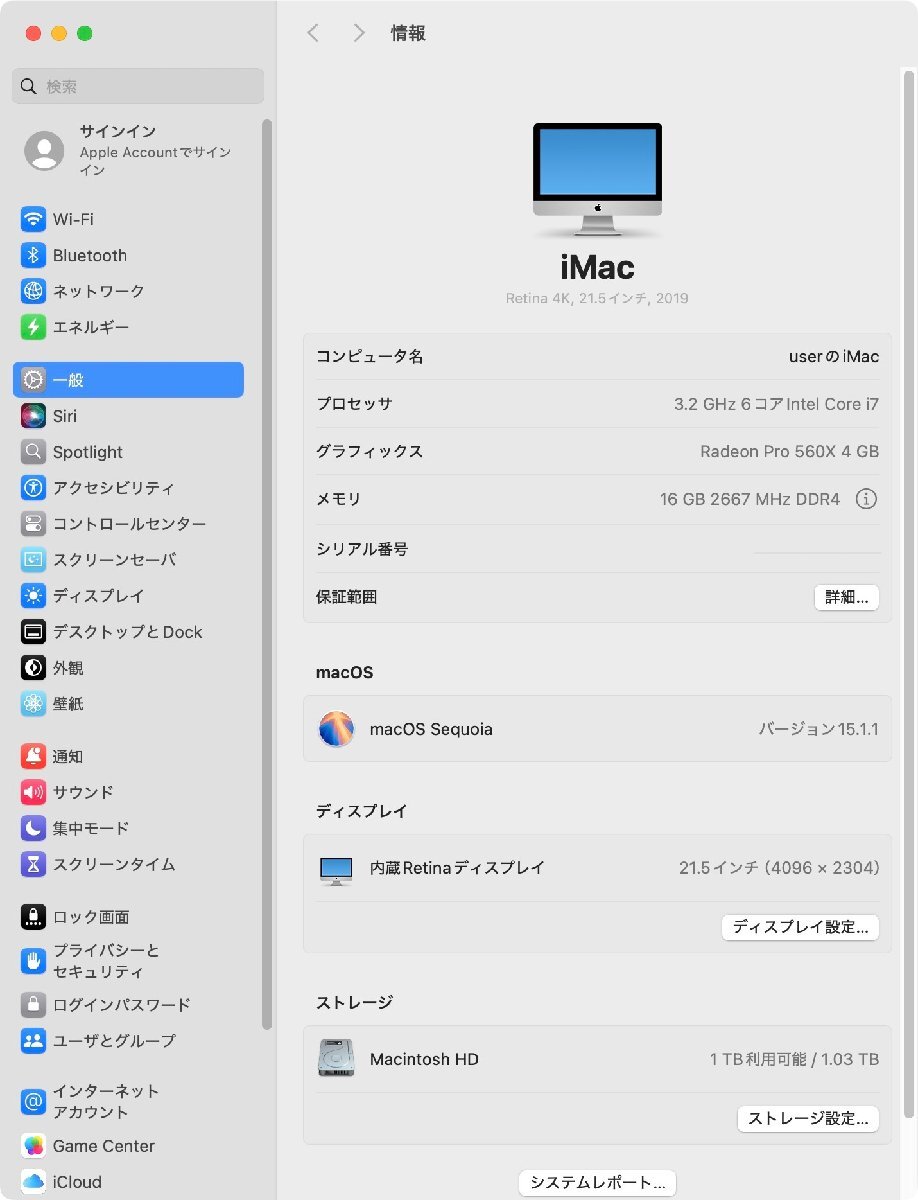Open the スクリーンタイム hourglass icon

[x=34, y=865]
